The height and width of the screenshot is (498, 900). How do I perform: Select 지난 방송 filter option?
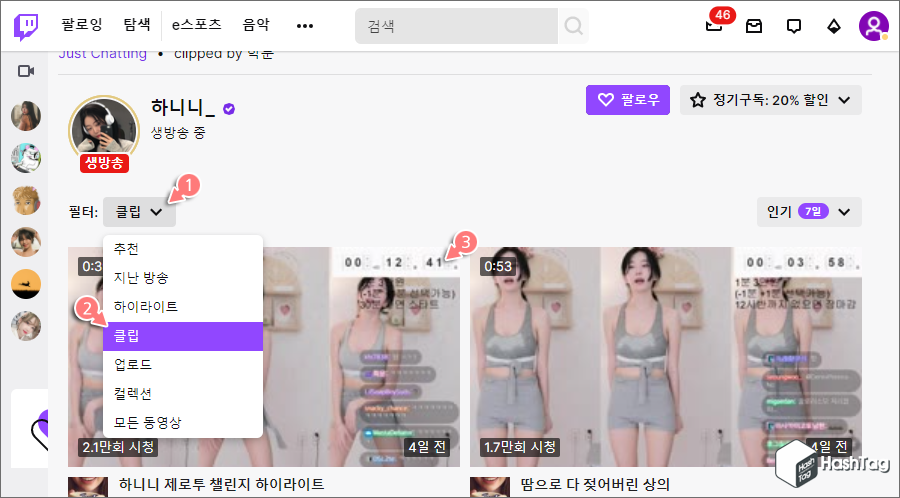(183, 278)
